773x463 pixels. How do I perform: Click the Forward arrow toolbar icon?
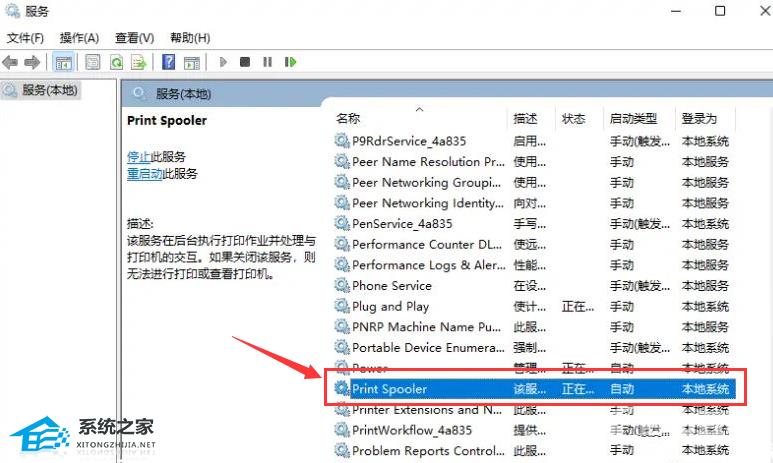pyautogui.click(x=32, y=62)
